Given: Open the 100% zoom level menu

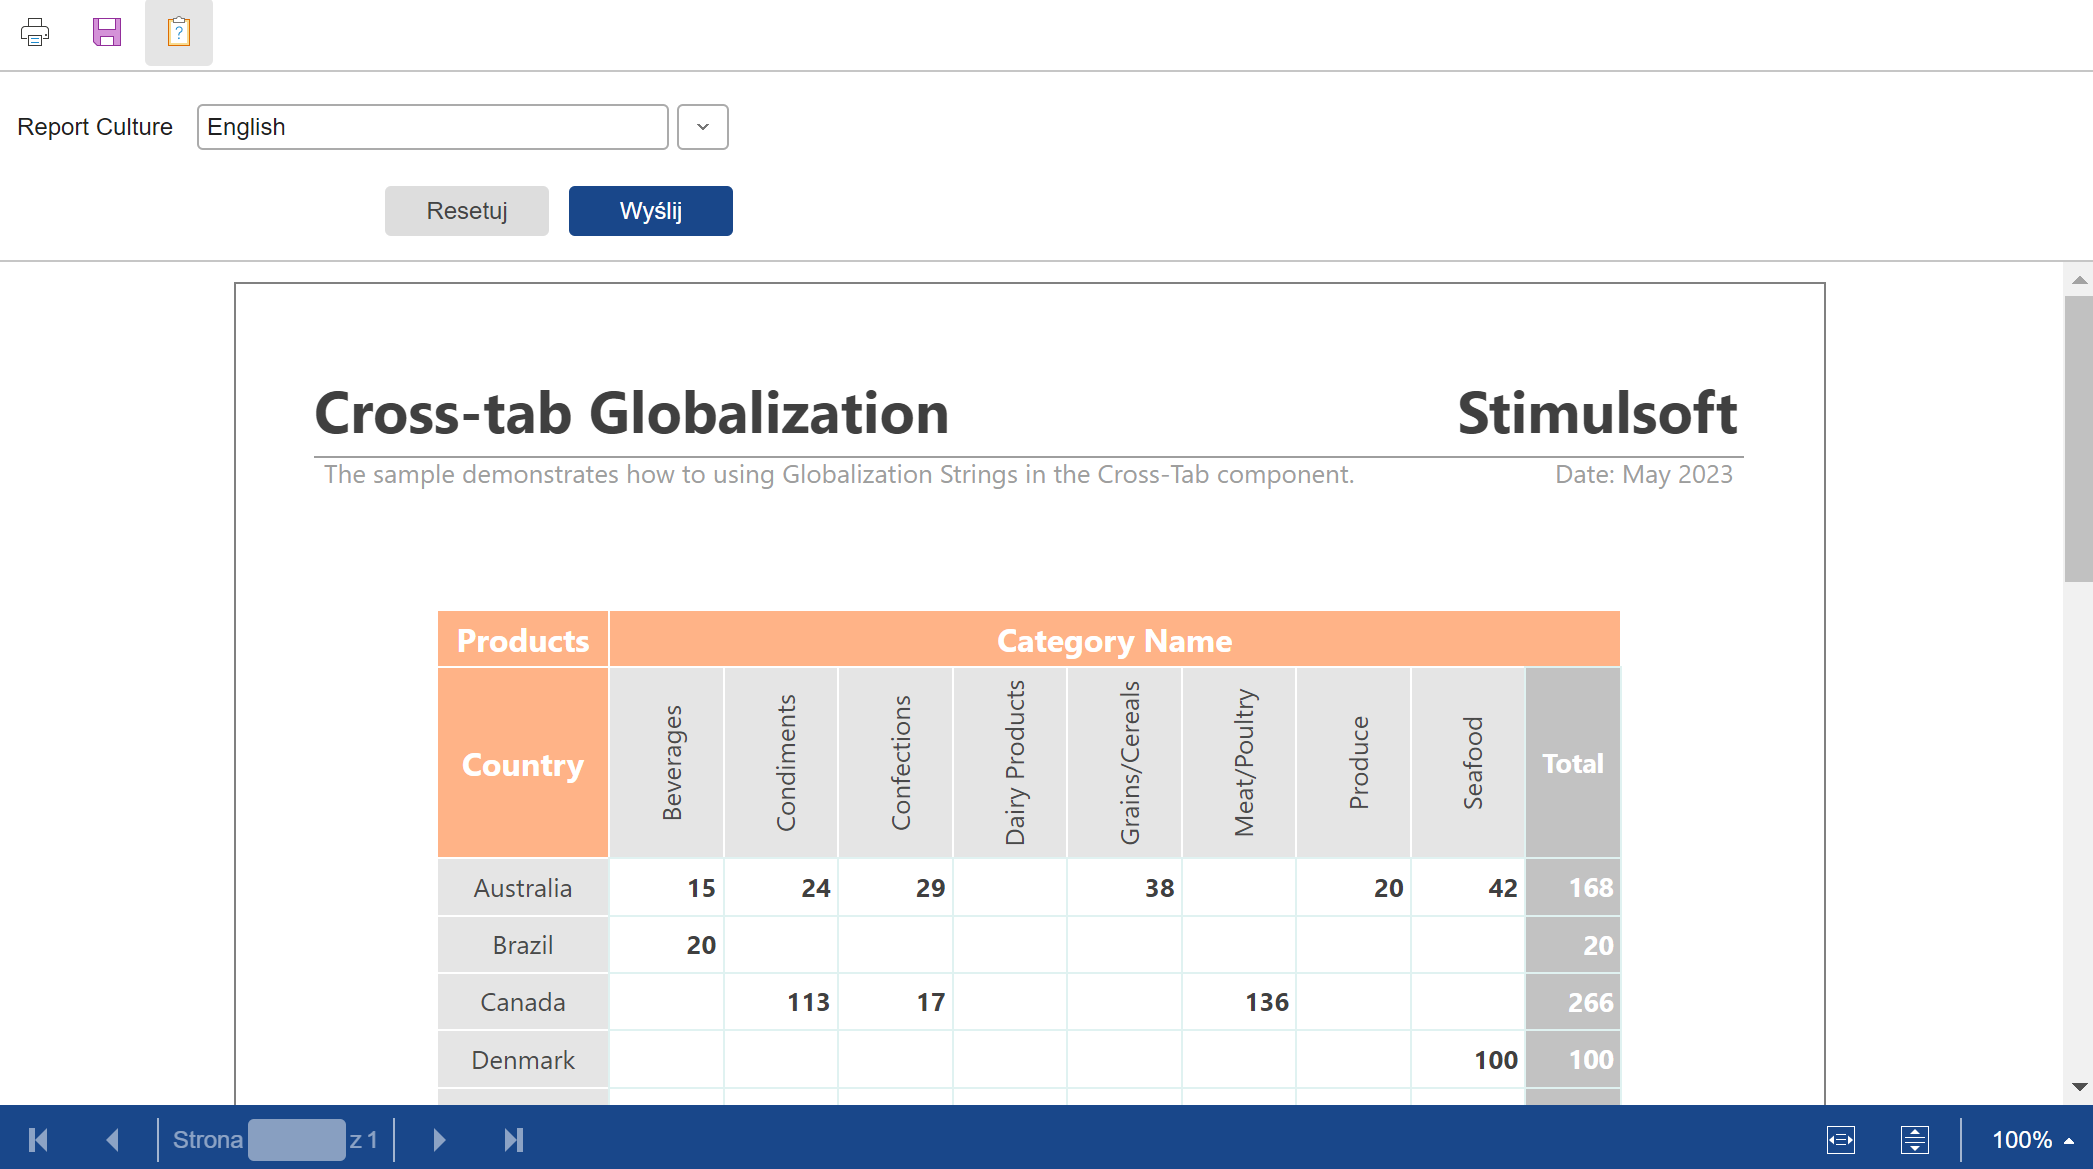Looking at the screenshot, I should pyautogui.click(x=2031, y=1140).
